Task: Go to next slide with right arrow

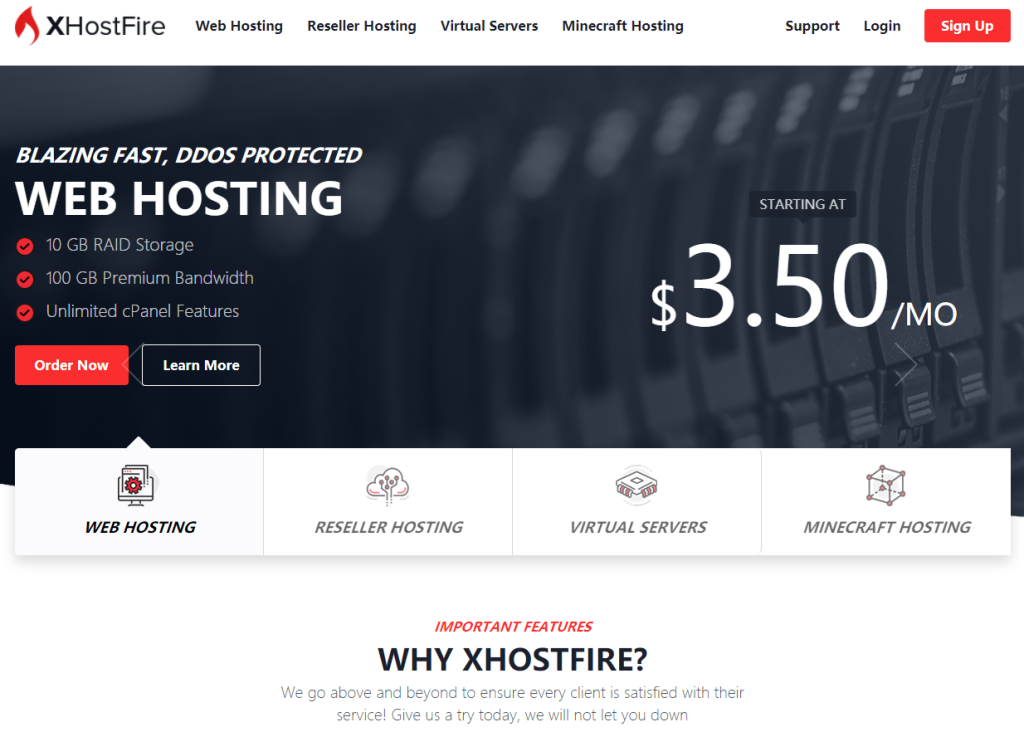Action: tap(906, 364)
